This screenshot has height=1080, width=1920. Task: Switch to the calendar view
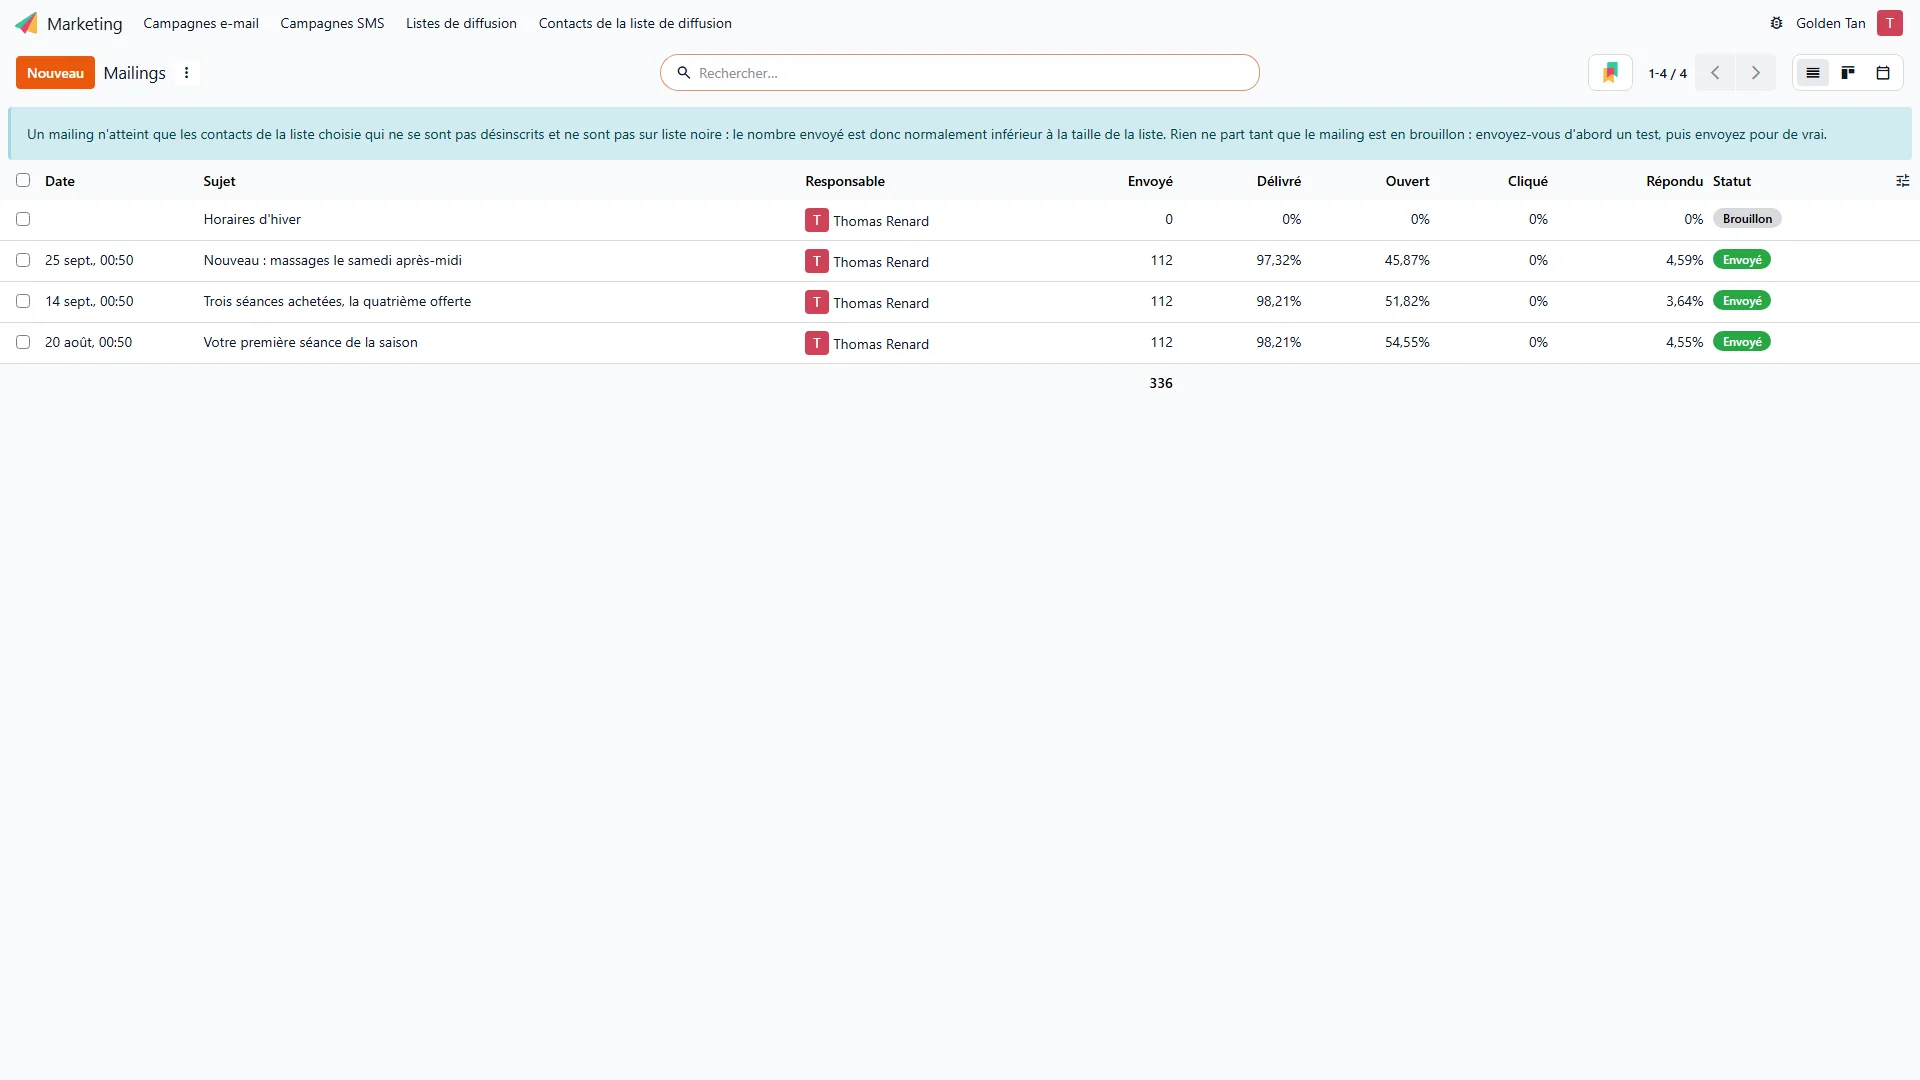(1883, 73)
